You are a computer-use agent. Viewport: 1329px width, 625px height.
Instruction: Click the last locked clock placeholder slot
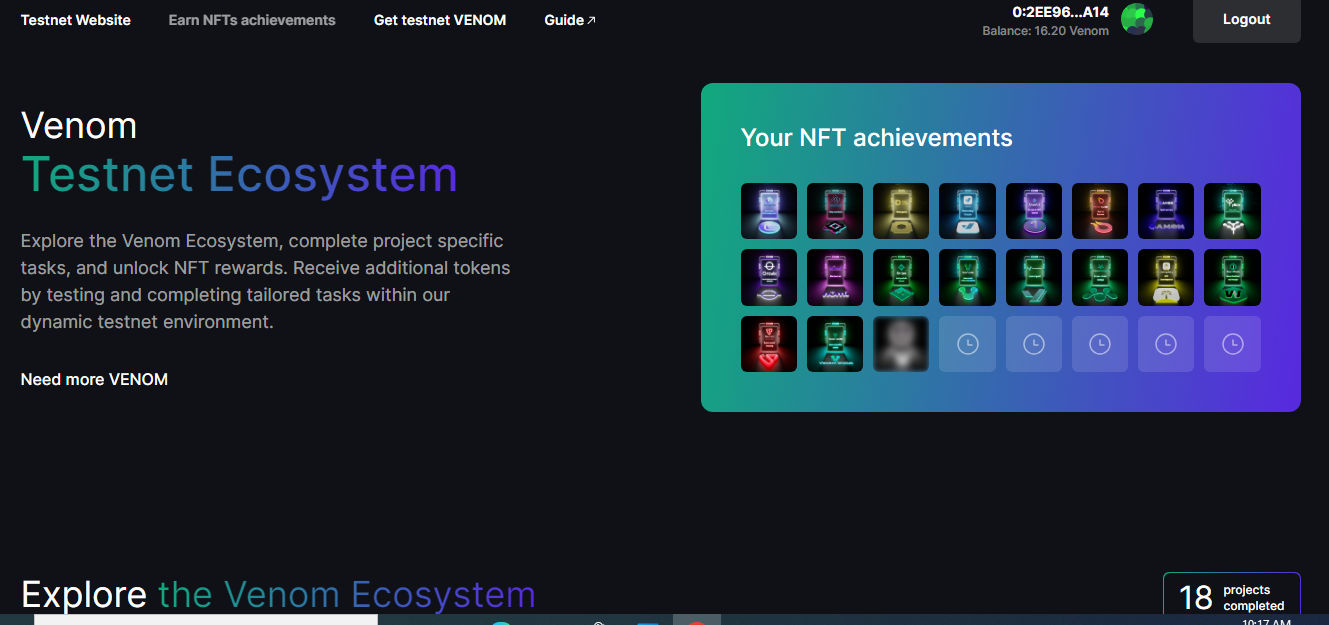pyautogui.click(x=1232, y=344)
